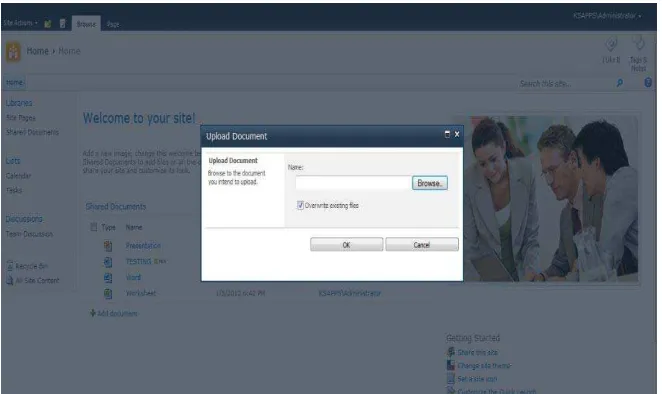Open the Administrator user account menu
The width and height of the screenshot is (662, 394).
click(607, 16)
